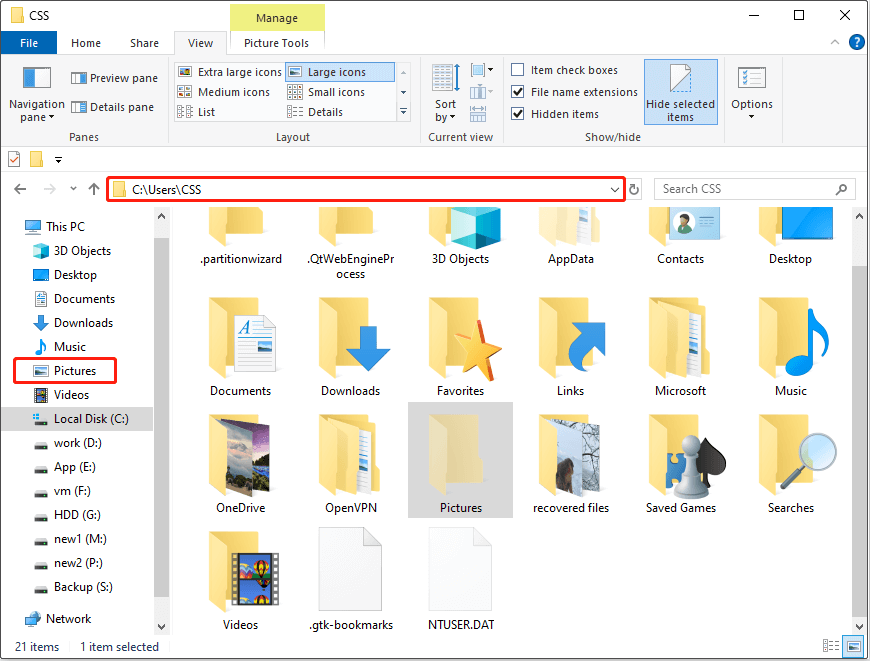
Task: Open the Sort by dropdown
Action: coord(444,91)
